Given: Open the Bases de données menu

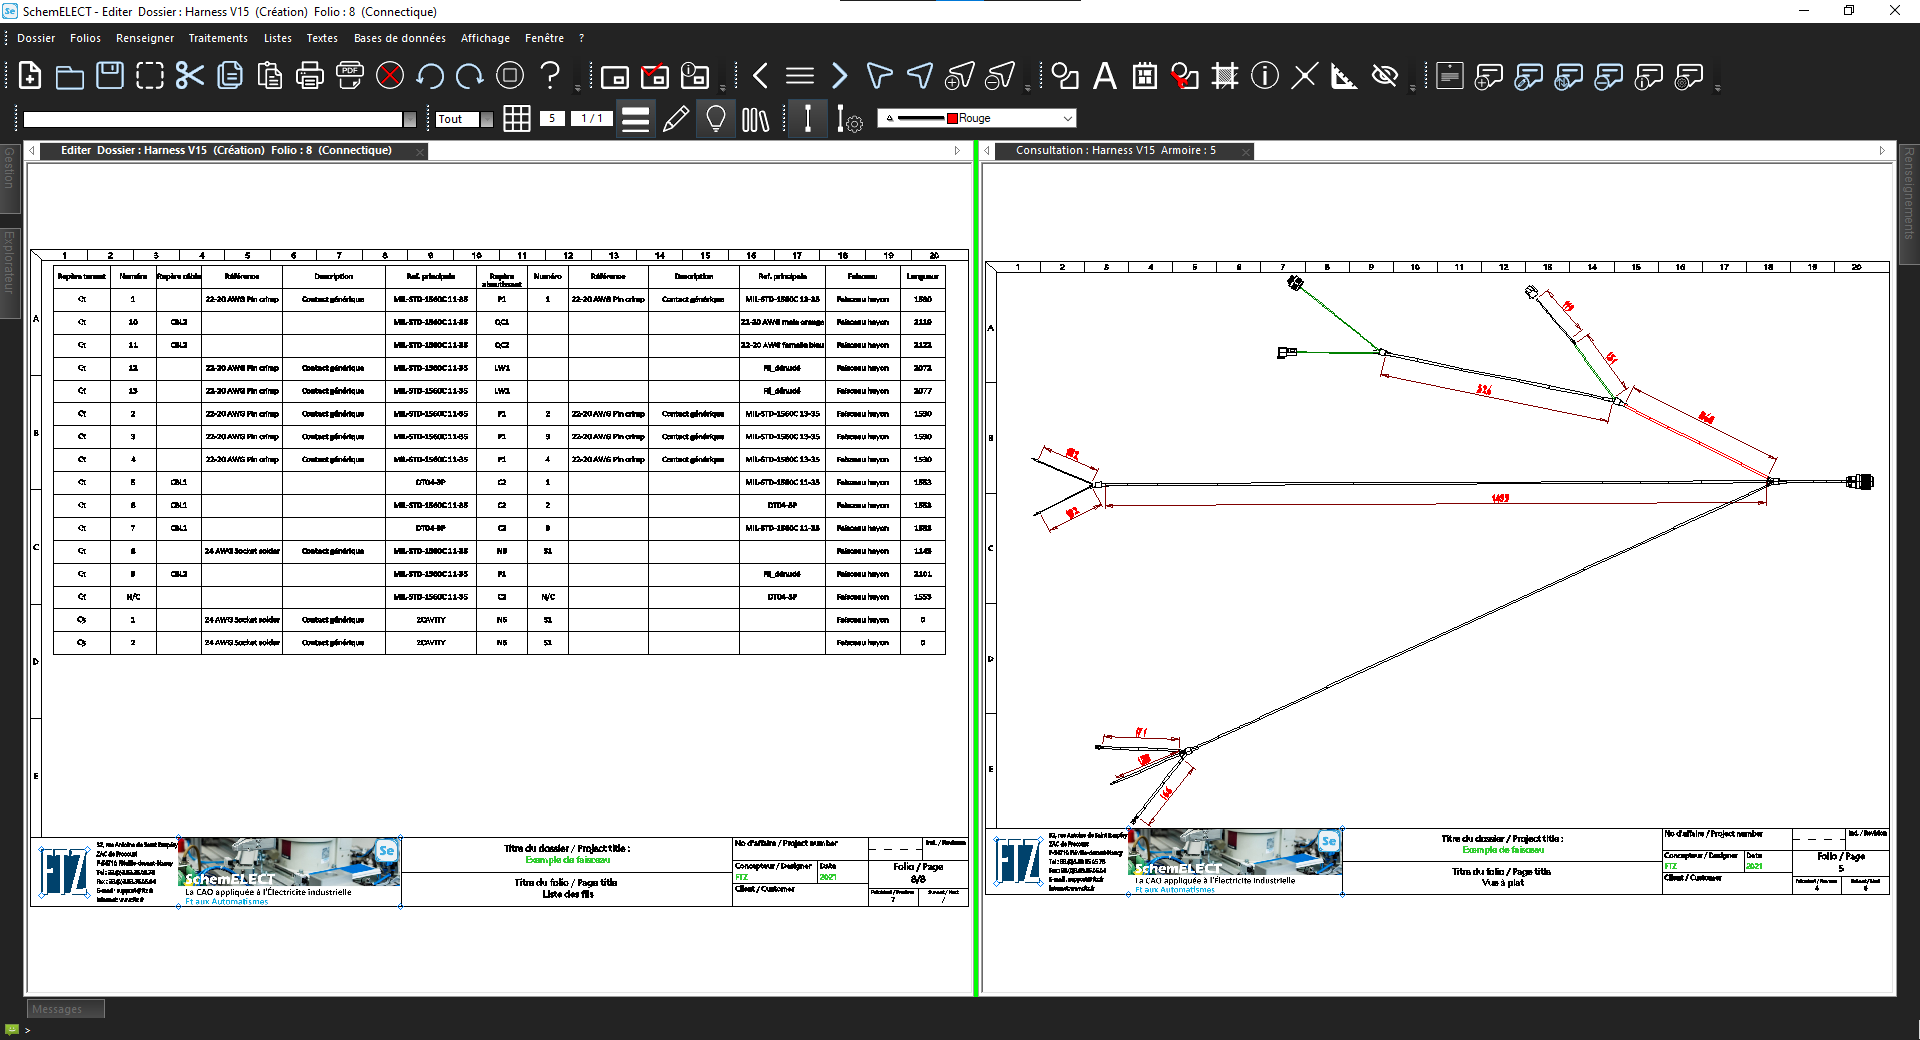Looking at the screenshot, I should (x=400, y=38).
